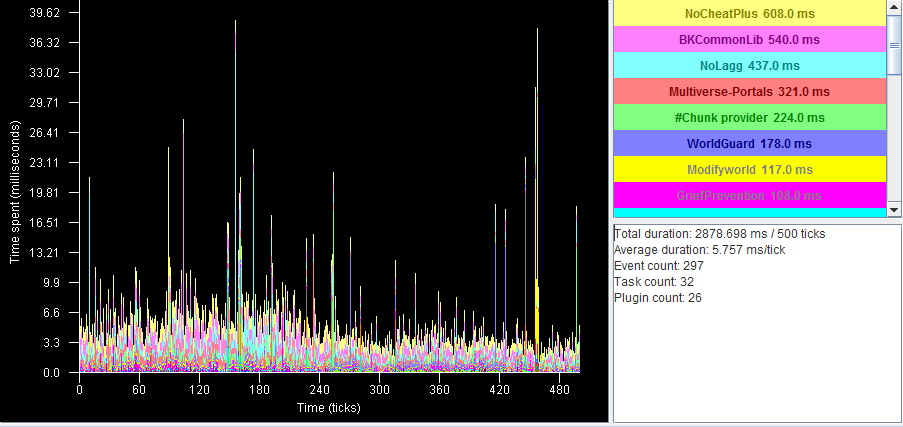Select GriefPrevention 108.0 ms entry
This screenshot has height=427, width=903.
coord(749,195)
